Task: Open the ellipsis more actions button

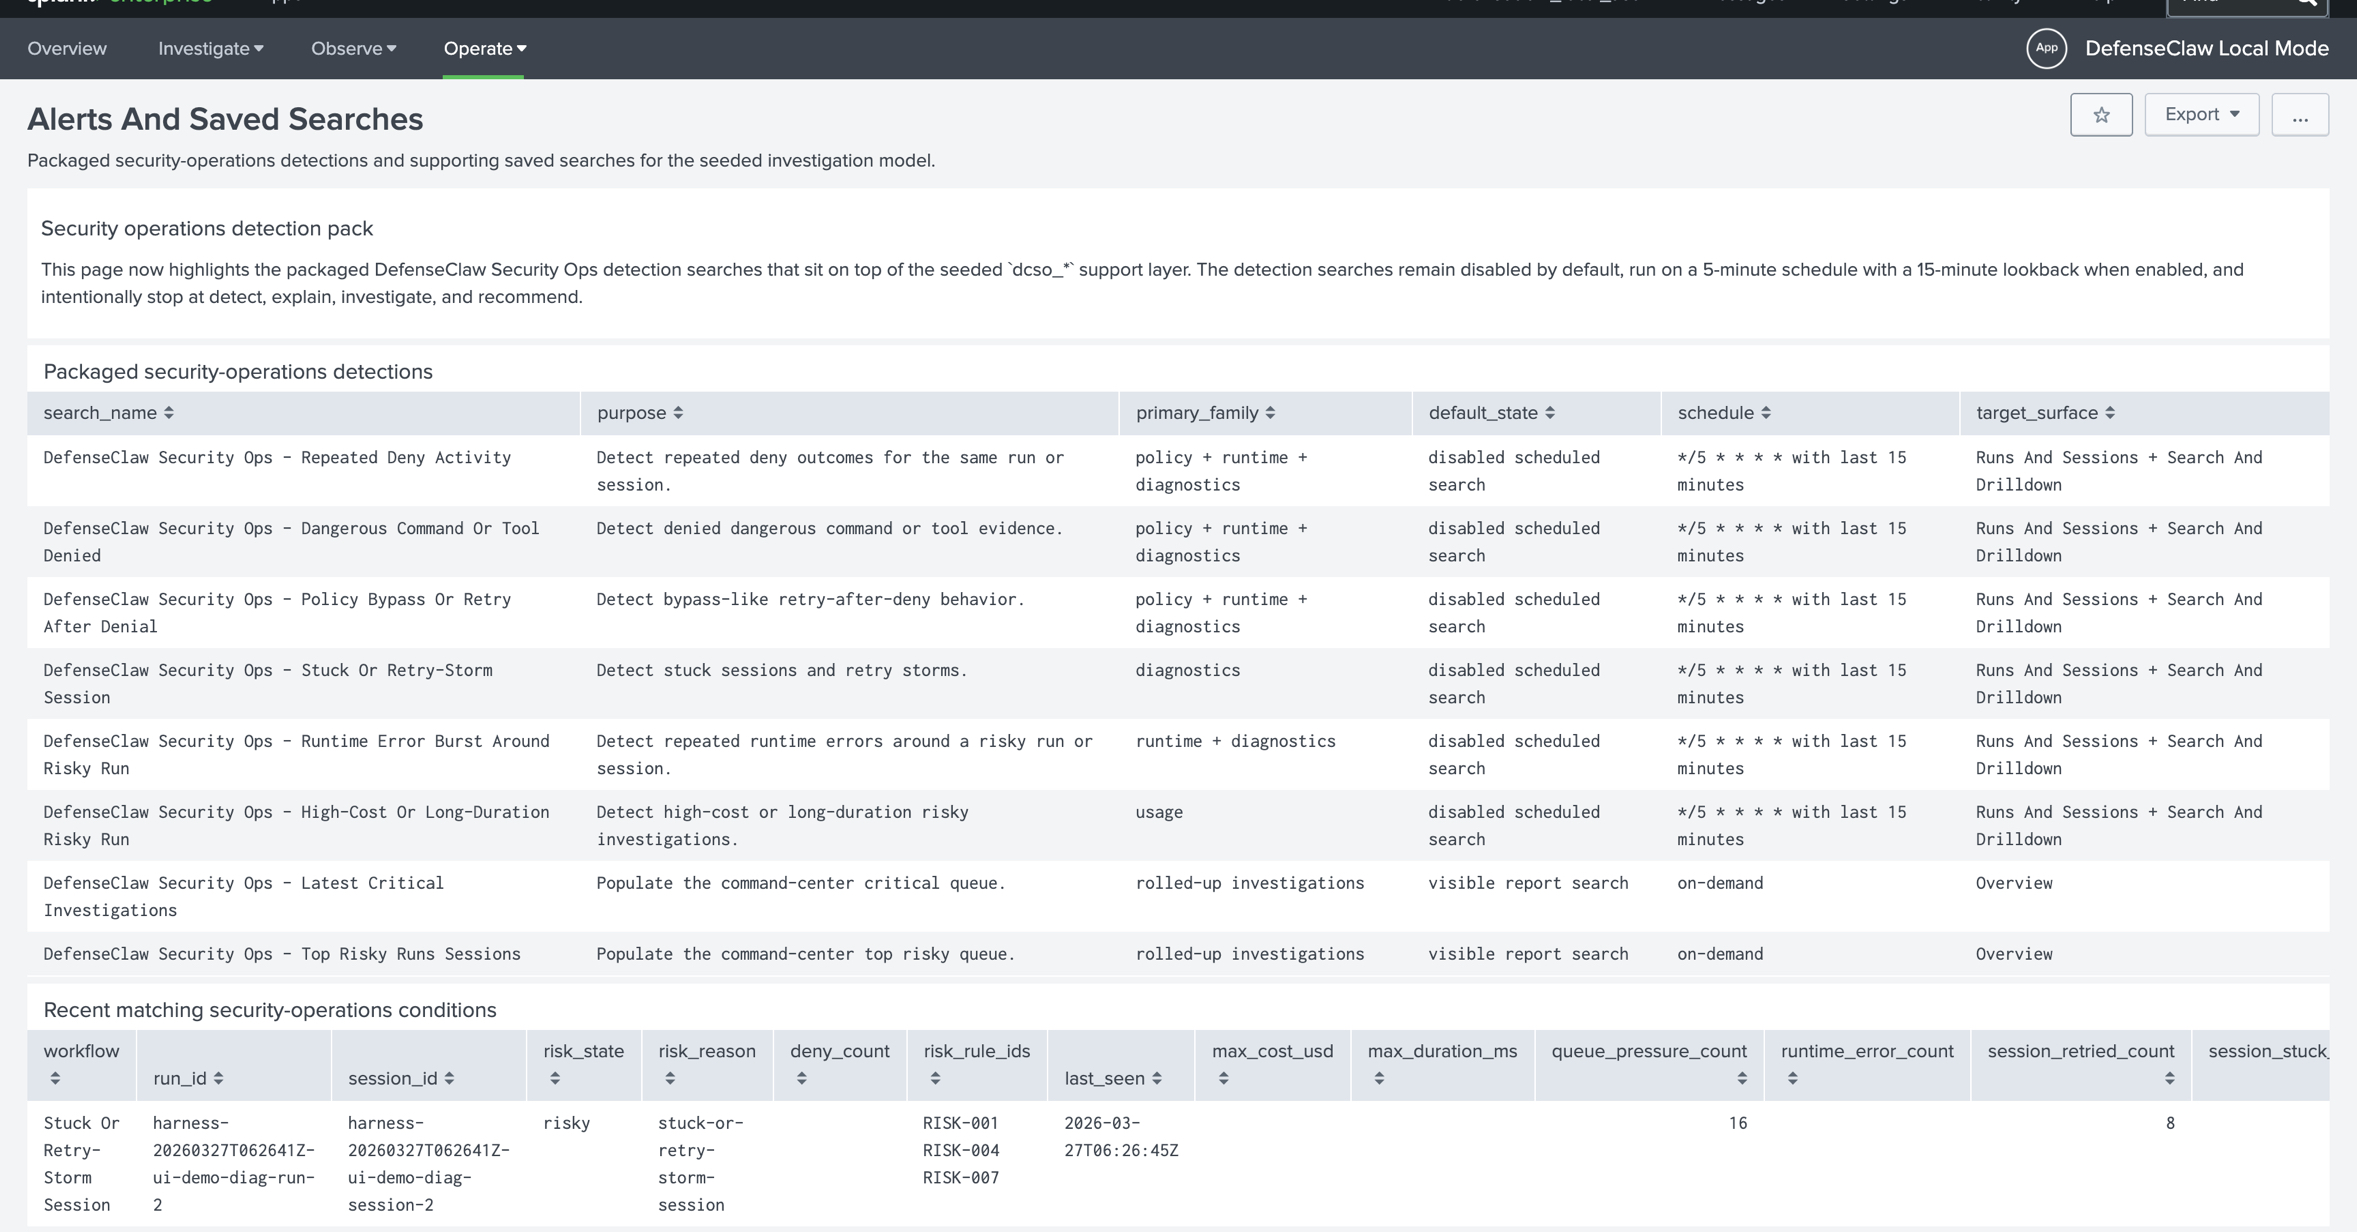Action: pyautogui.click(x=2299, y=115)
